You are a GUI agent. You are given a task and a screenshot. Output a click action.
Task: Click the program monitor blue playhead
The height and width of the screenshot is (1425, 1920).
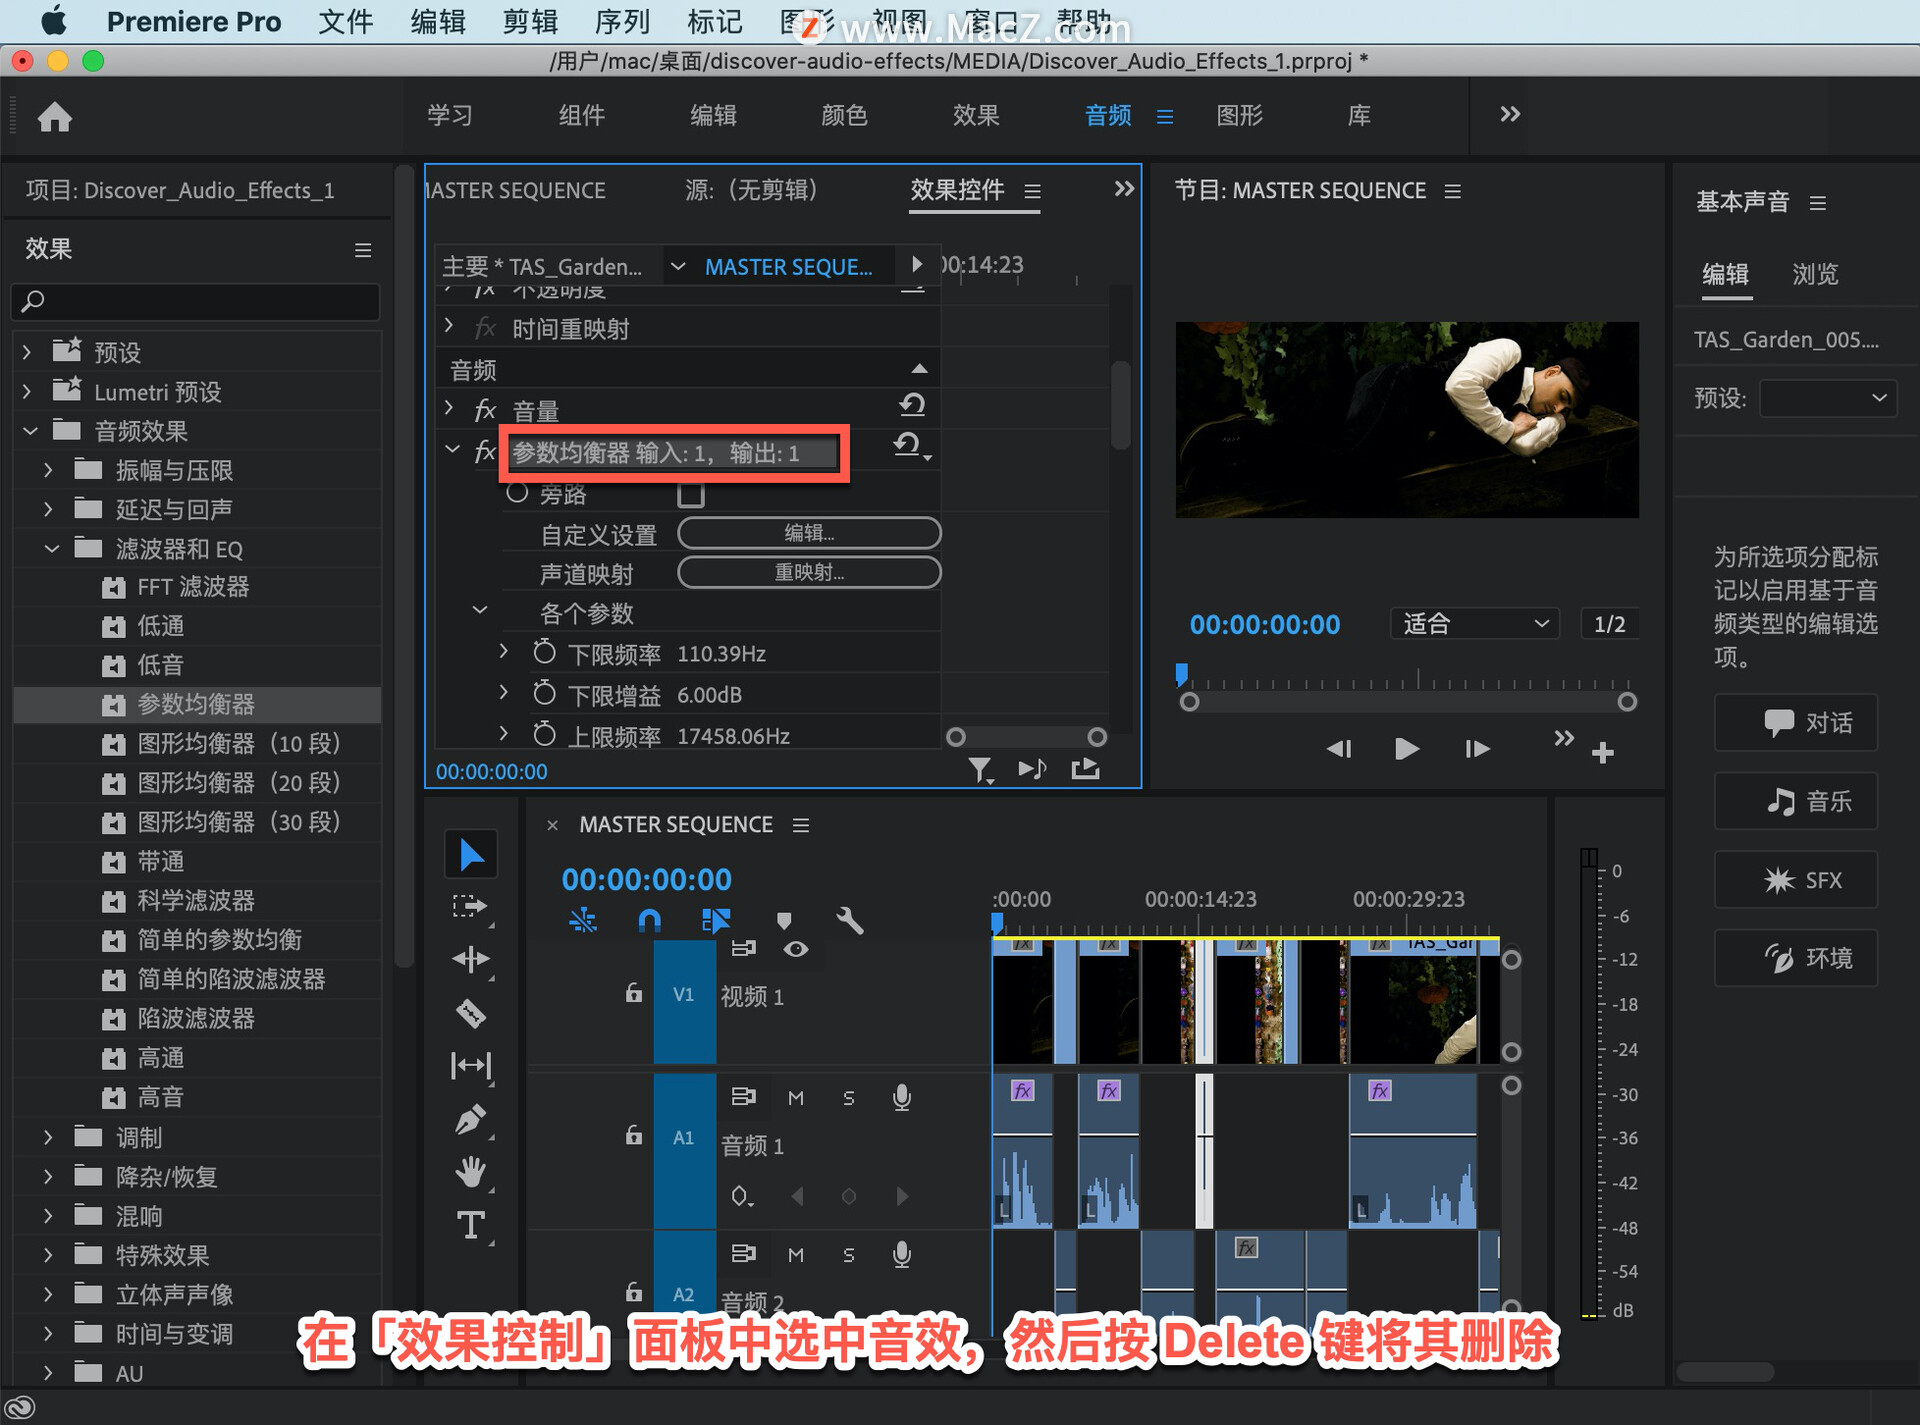click(x=1181, y=675)
